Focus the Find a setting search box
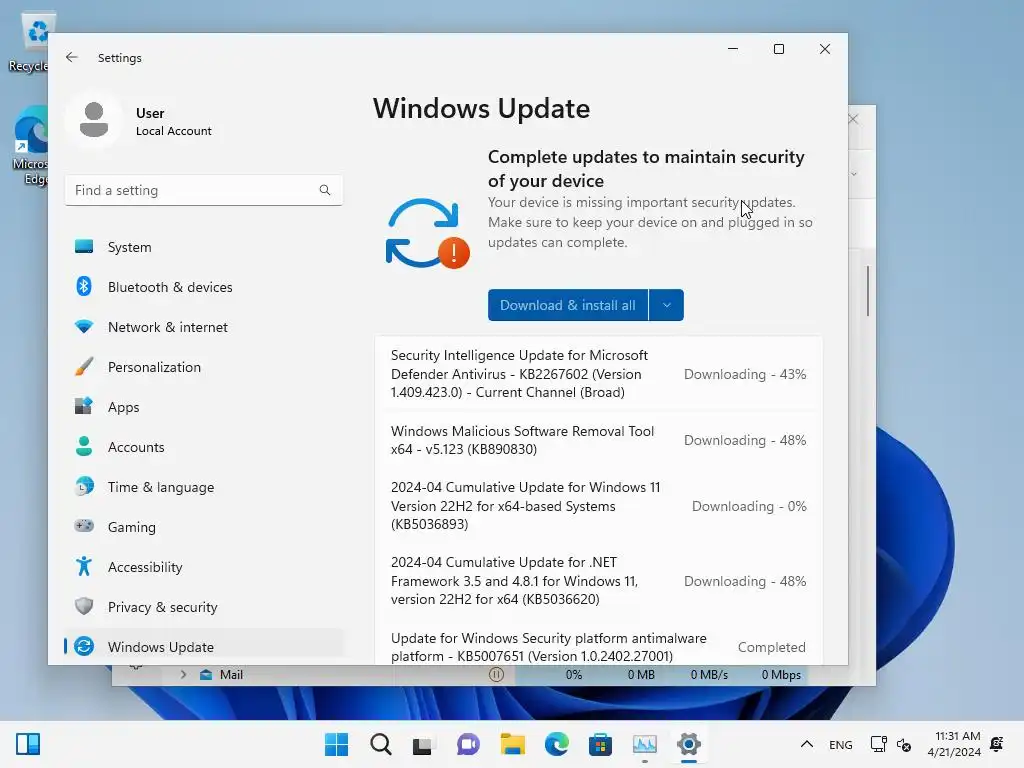The width and height of the screenshot is (1024, 768). click(x=204, y=190)
